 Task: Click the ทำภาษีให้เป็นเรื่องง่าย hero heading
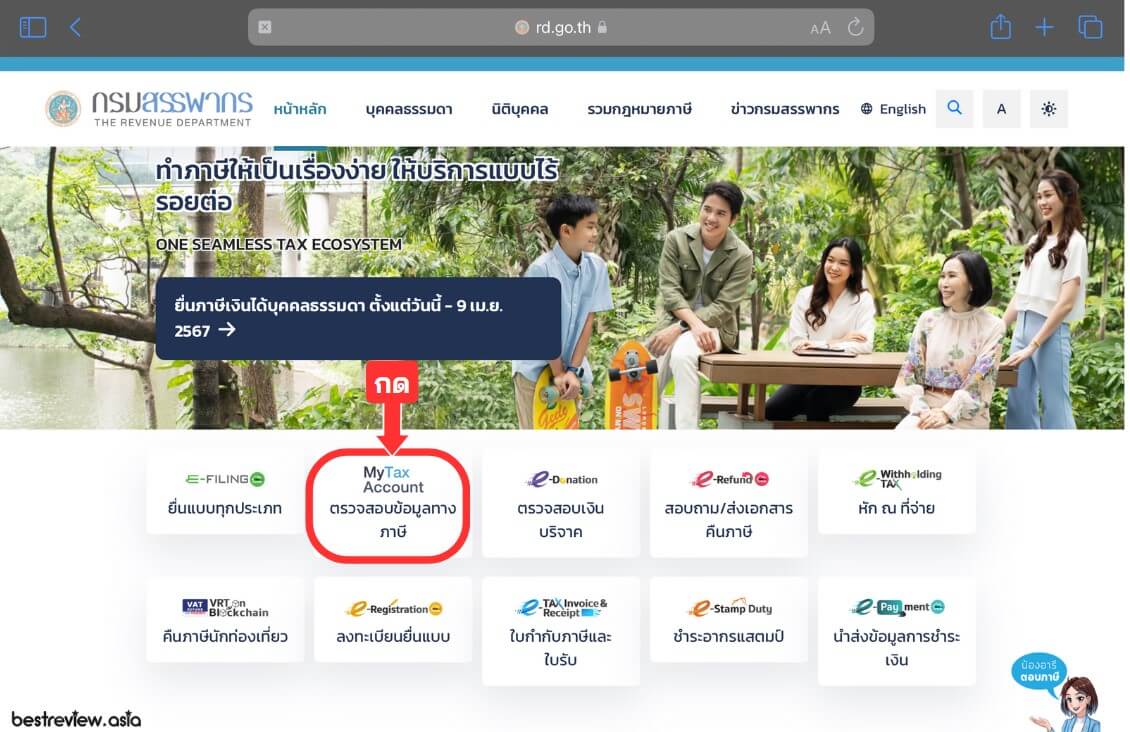point(357,185)
